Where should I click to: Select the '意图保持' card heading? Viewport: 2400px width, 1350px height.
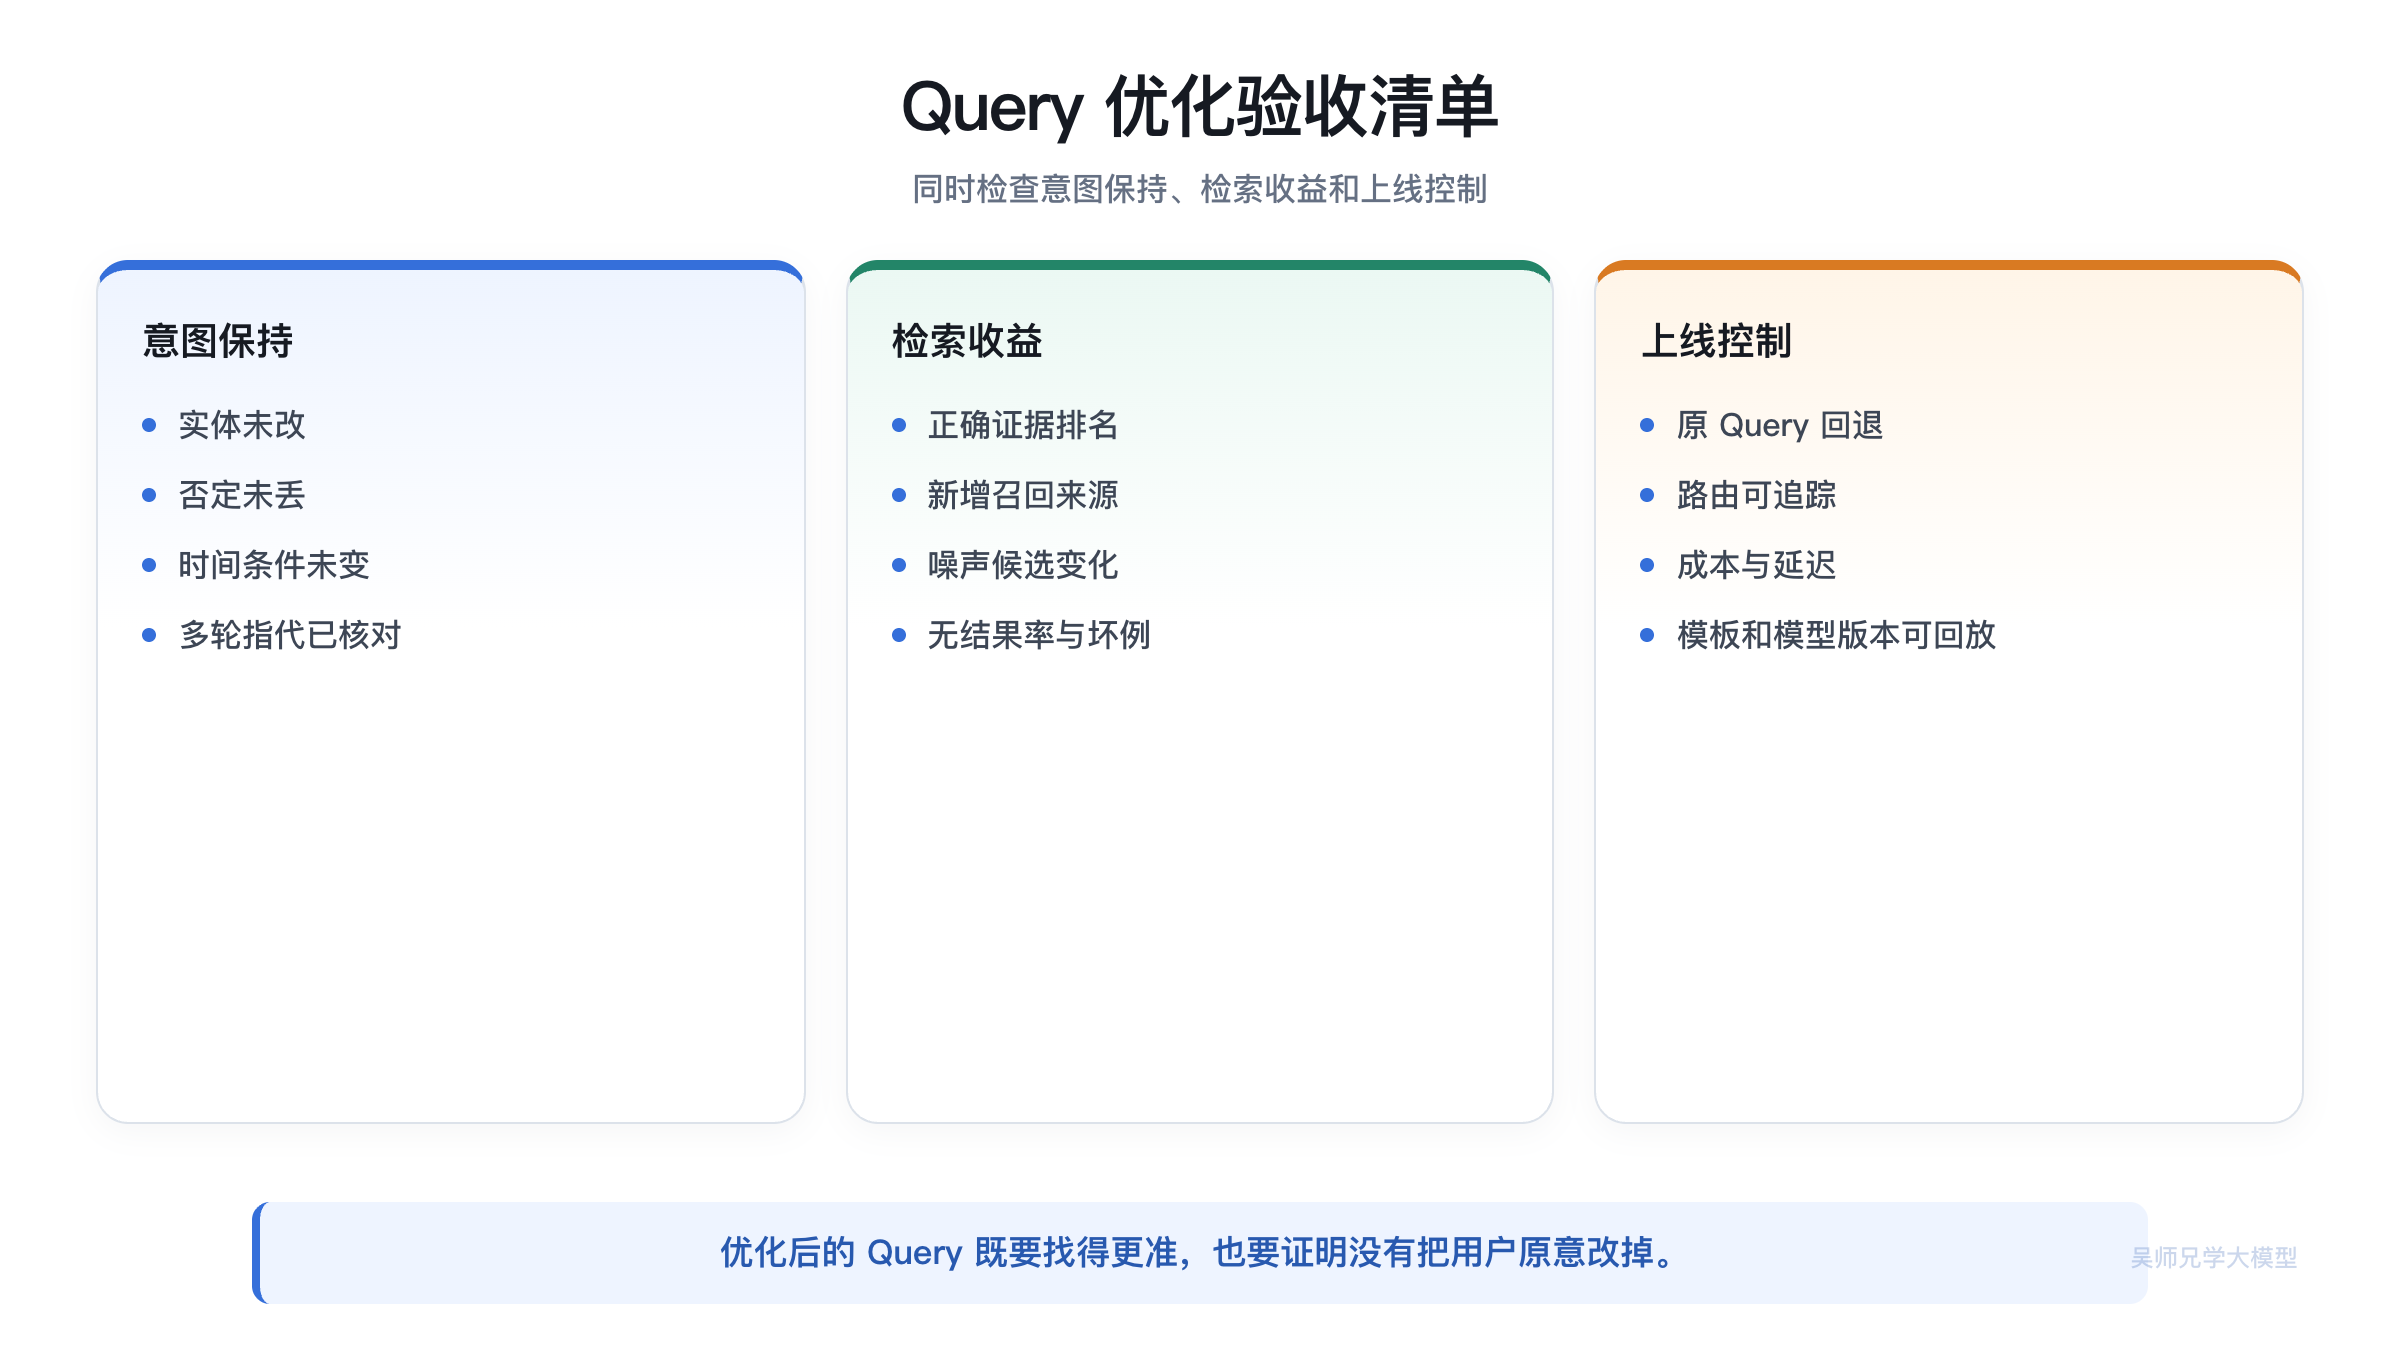click(218, 341)
